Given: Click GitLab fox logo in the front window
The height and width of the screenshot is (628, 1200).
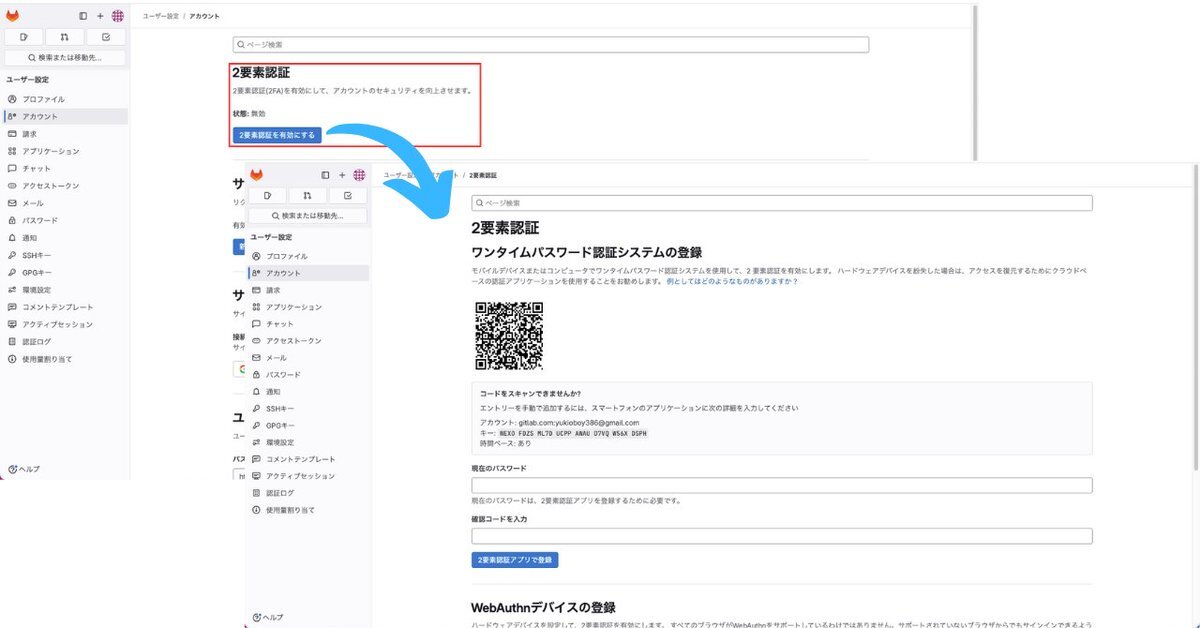Looking at the screenshot, I should tap(257, 174).
